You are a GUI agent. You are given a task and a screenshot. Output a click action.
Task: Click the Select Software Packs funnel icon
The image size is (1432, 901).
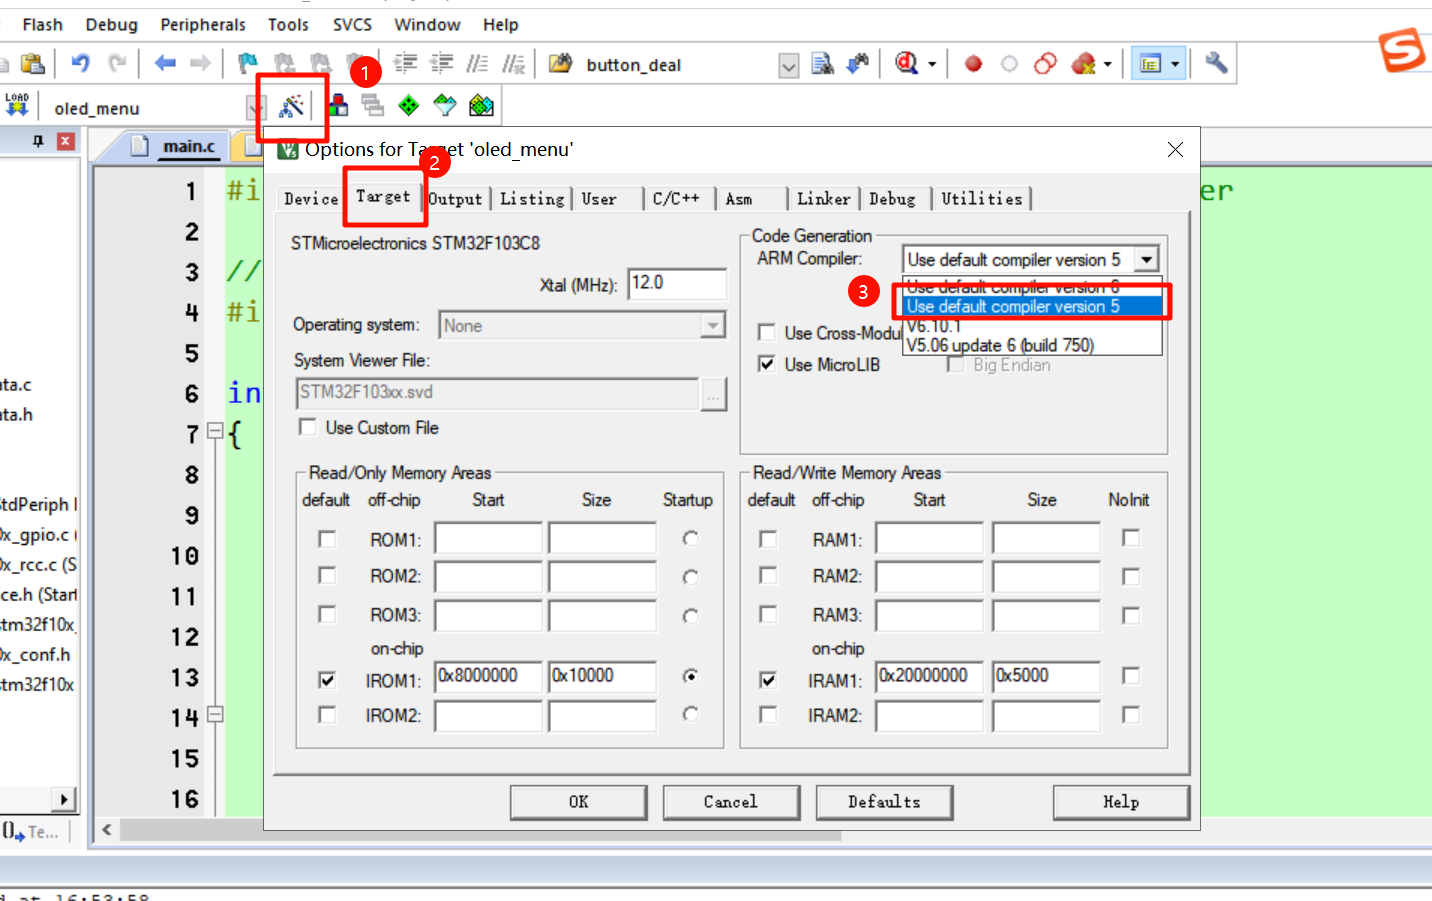(445, 105)
